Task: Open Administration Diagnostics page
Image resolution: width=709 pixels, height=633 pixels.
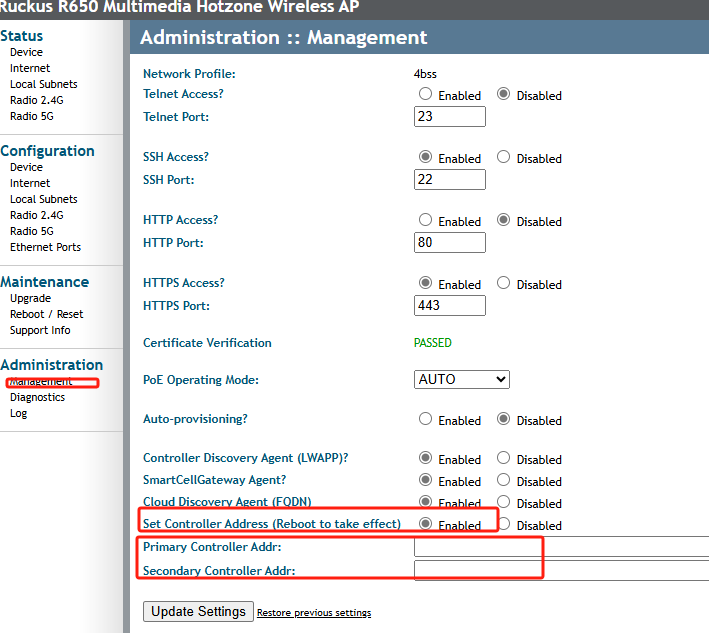Action: coord(38,397)
